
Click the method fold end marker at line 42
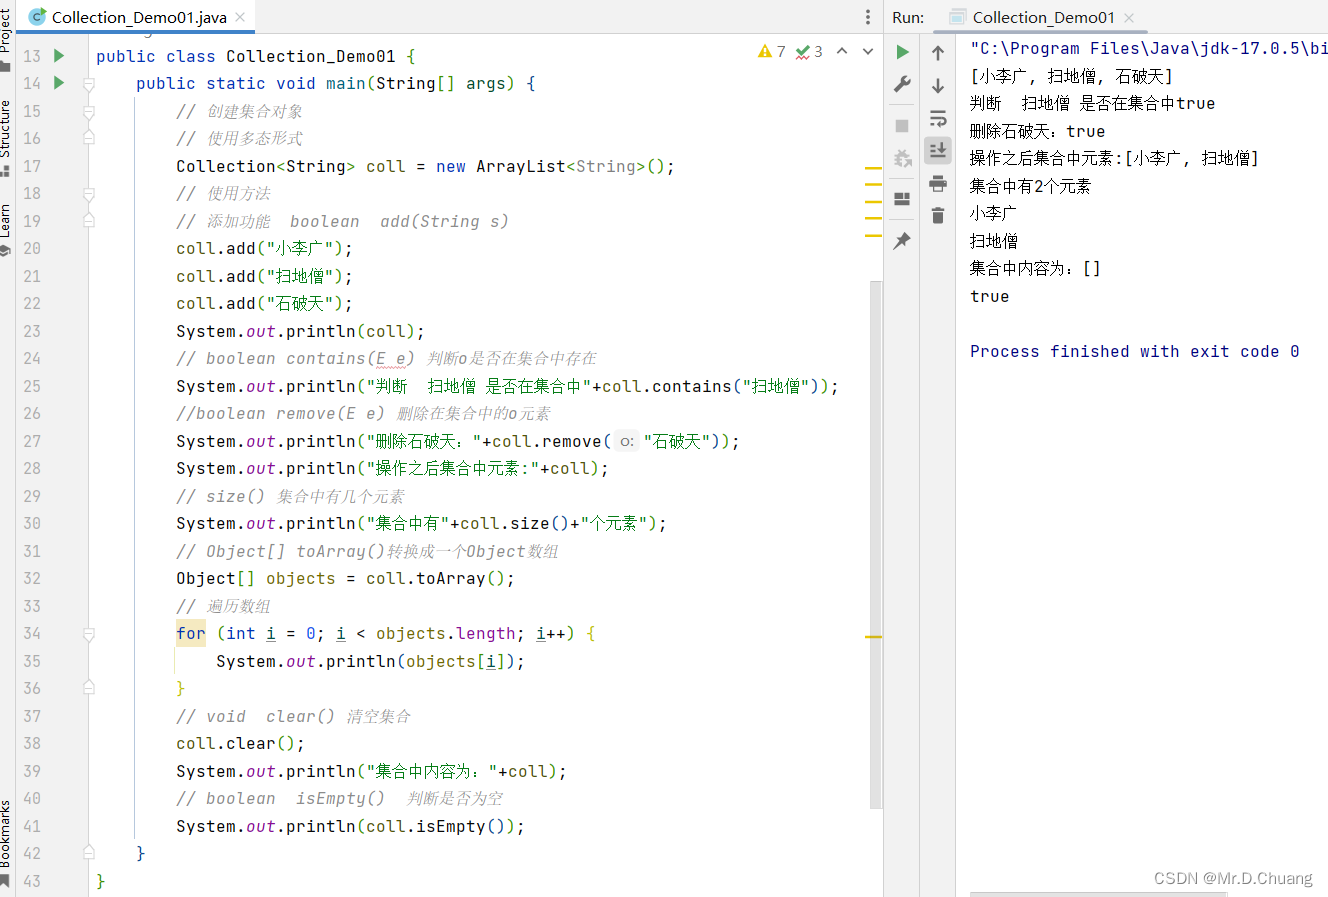89,853
